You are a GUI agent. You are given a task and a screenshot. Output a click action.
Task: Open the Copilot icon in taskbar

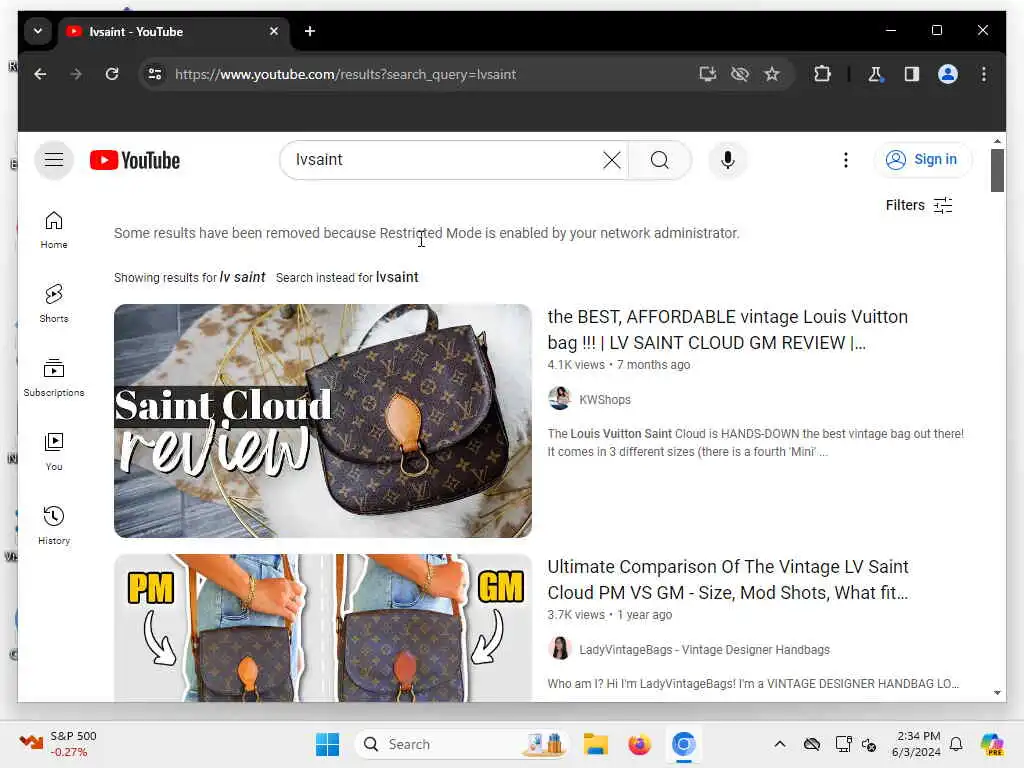(x=992, y=744)
